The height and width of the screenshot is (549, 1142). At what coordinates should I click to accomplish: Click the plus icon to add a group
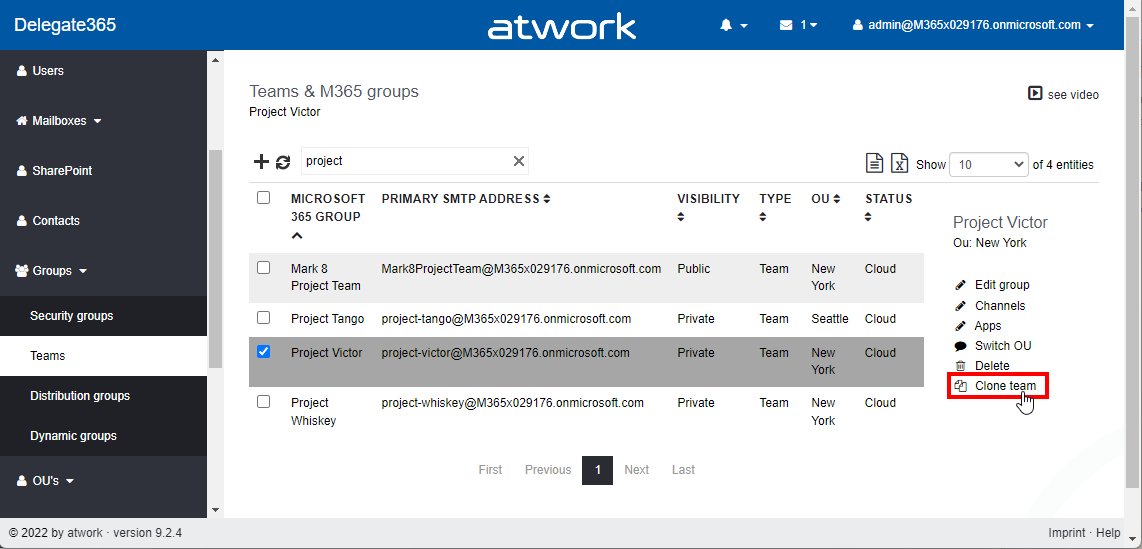(261, 162)
